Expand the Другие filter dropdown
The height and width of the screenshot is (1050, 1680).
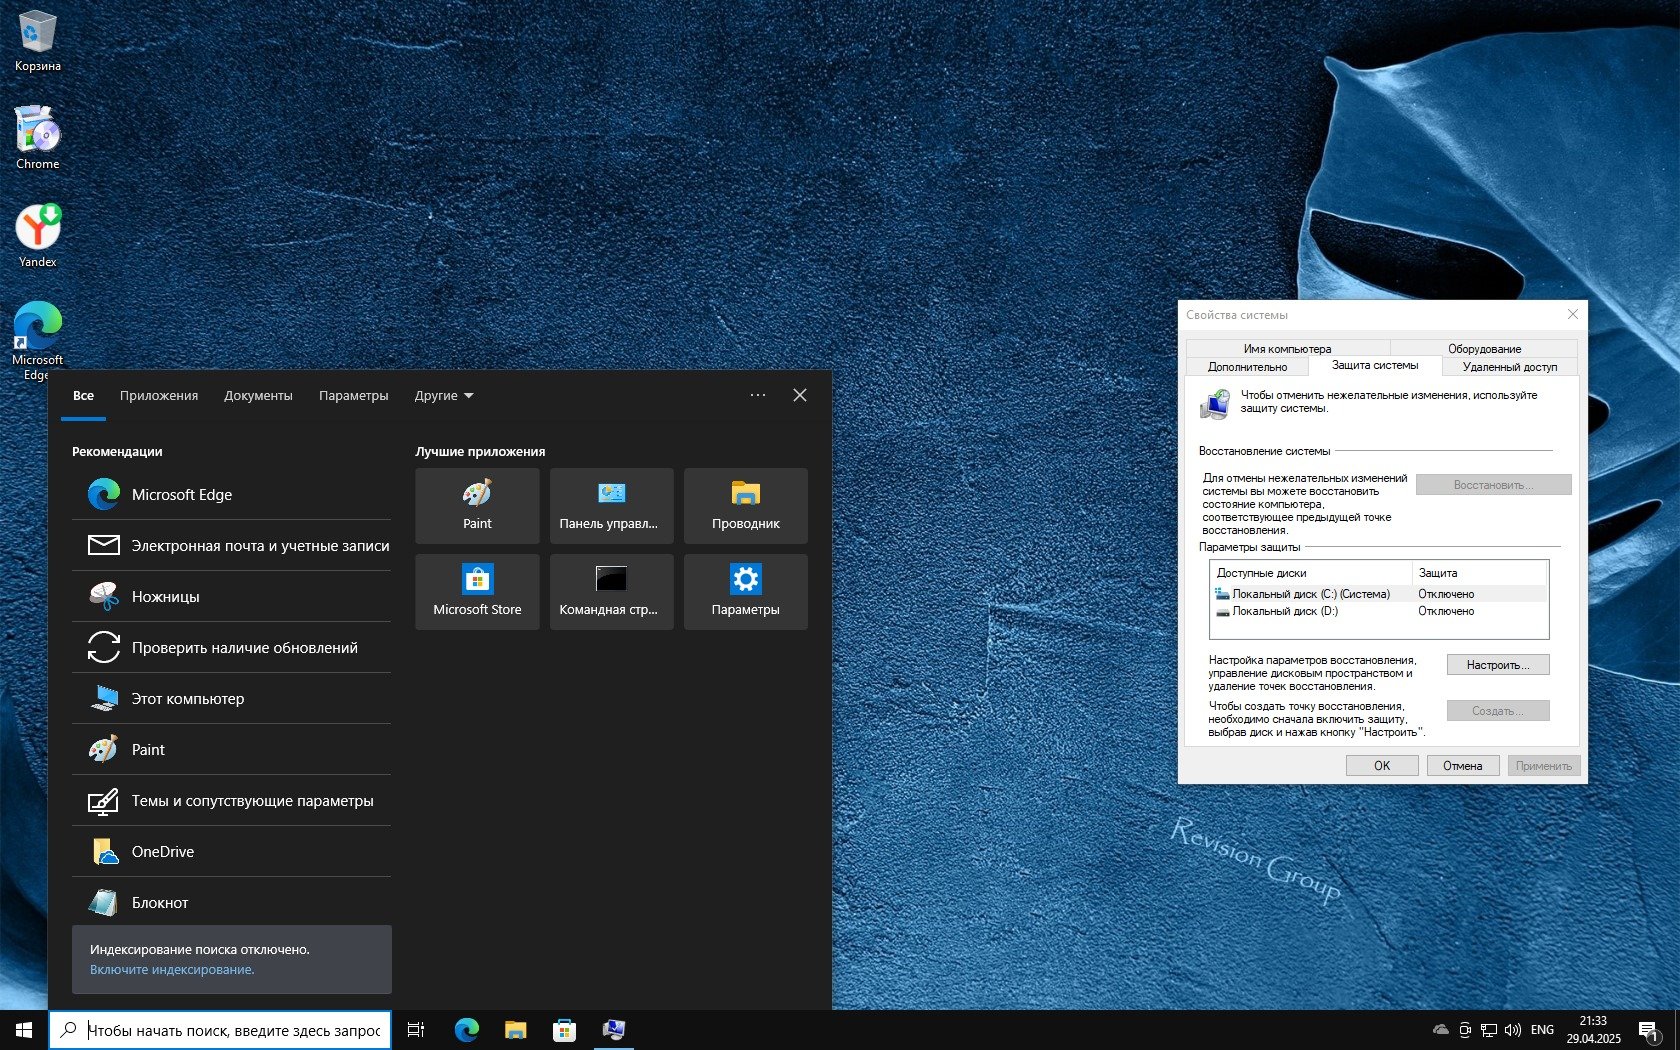pyautogui.click(x=444, y=396)
